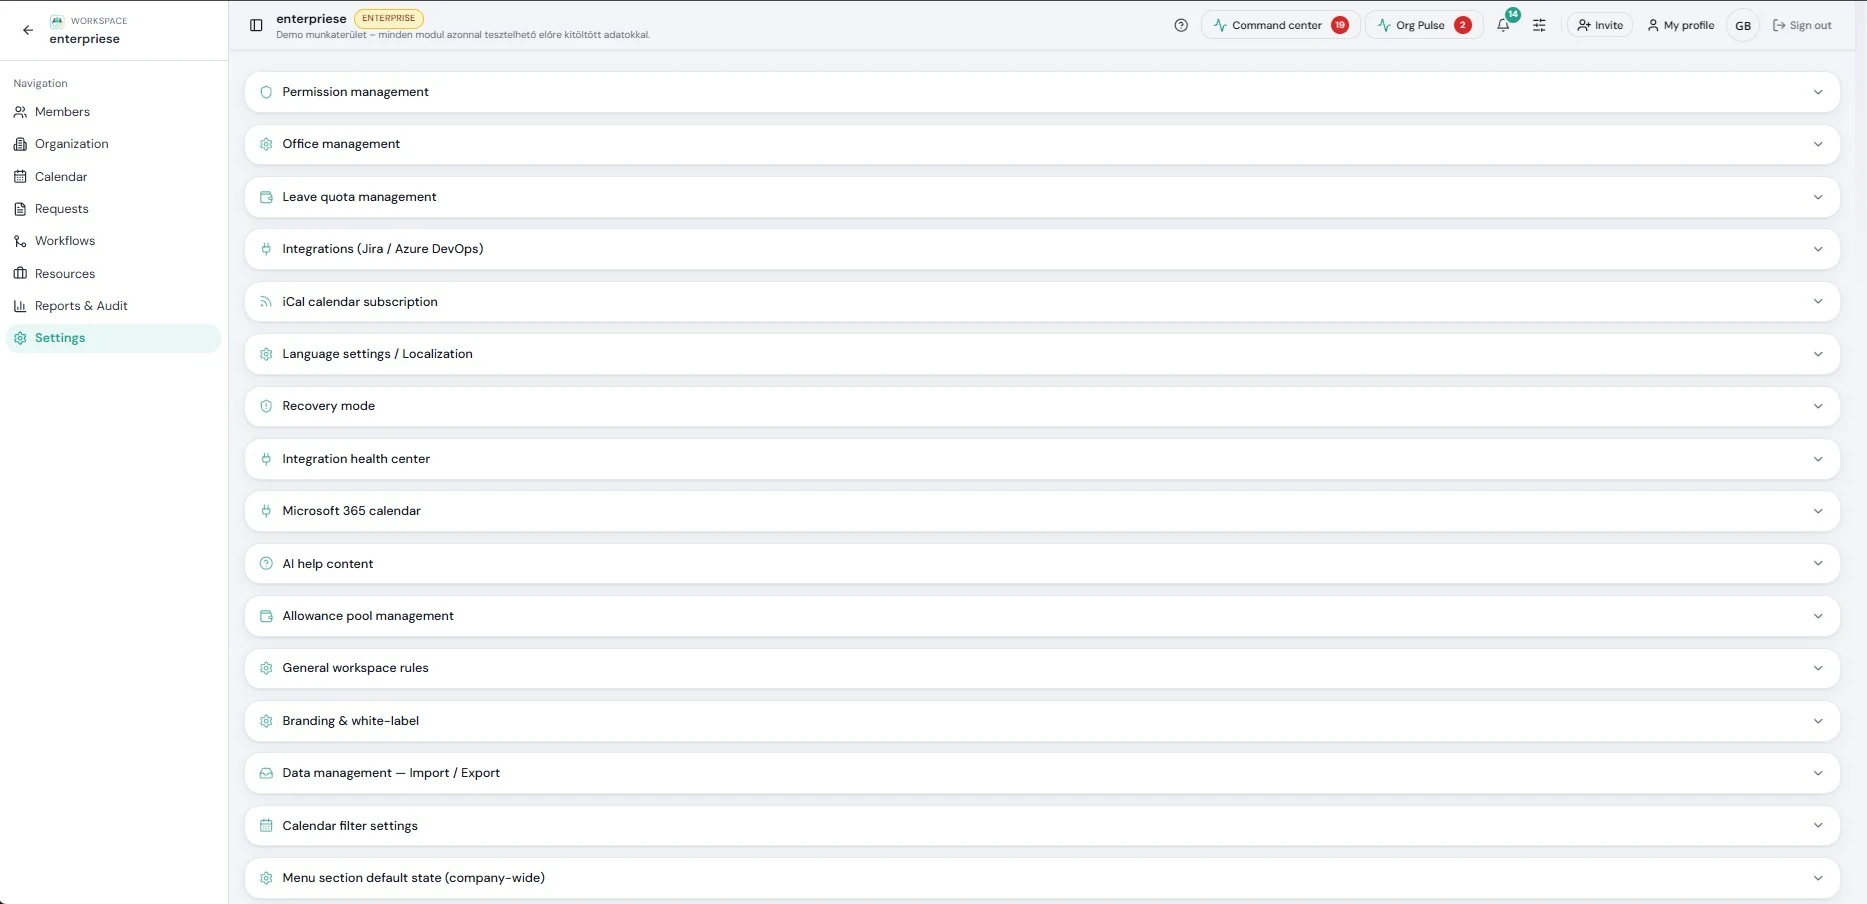
Task: Click the GB avatar
Action: (1743, 25)
